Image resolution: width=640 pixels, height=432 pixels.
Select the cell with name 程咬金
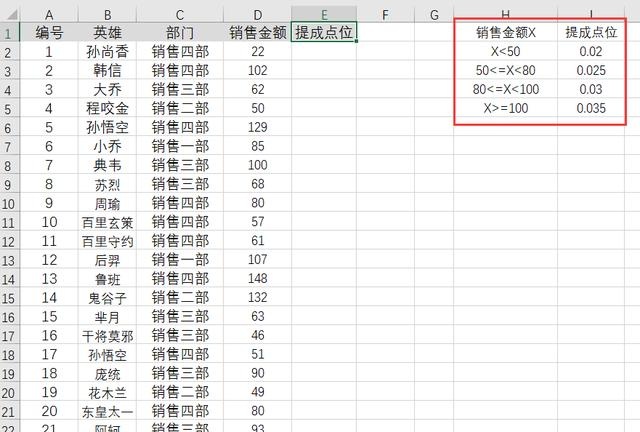click(107, 108)
